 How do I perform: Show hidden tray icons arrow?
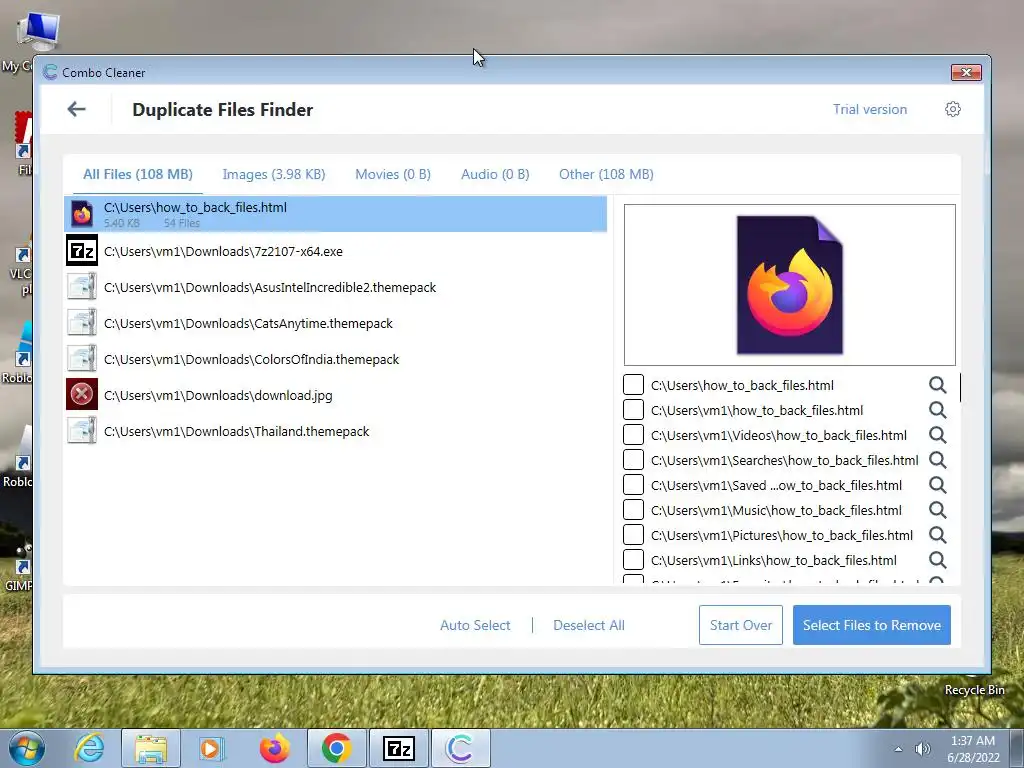click(898, 750)
